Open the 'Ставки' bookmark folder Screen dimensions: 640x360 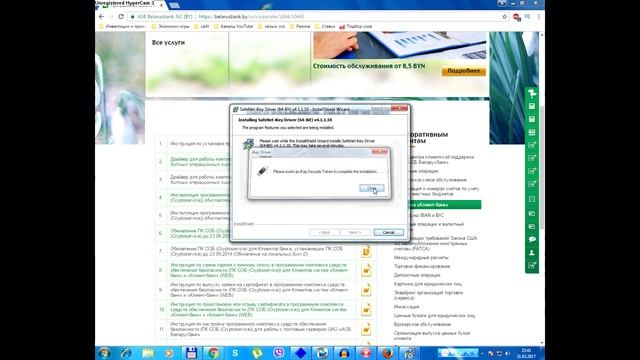pyautogui.click(x=325, y=27)
